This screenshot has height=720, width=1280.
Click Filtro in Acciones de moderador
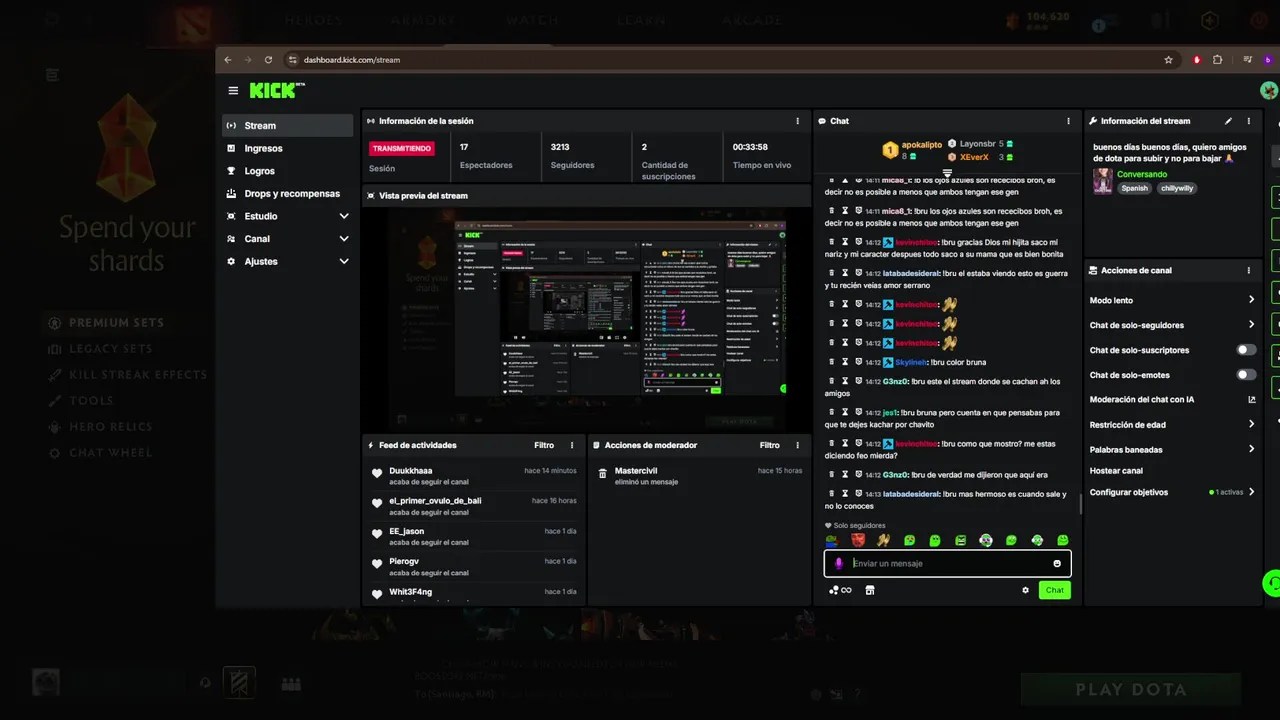pyautogui.click(x=769, y=445)
